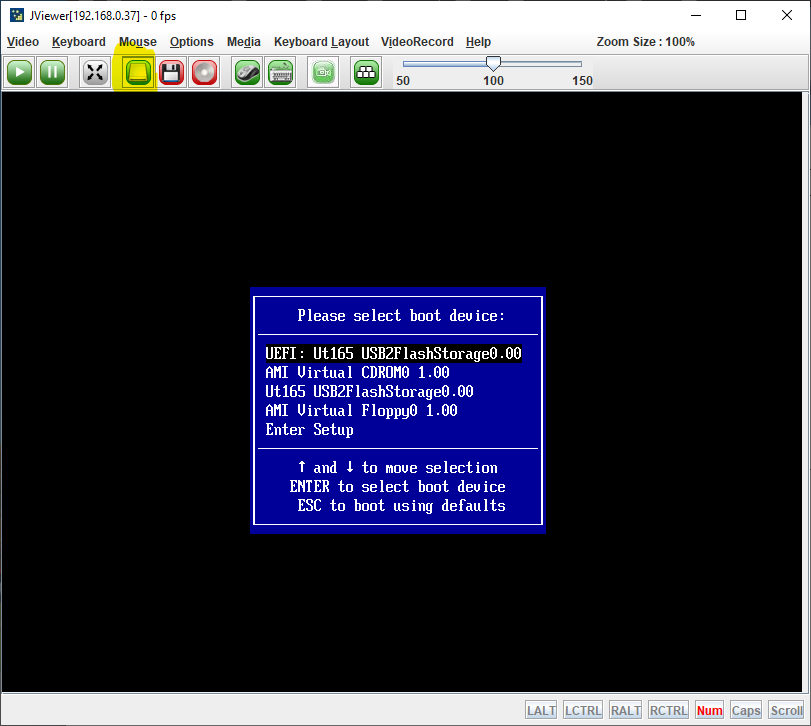Click the floppy disk capture screen icon
Image resolution: width=811 pixels, height=726 pixels.
click(171, 72)
